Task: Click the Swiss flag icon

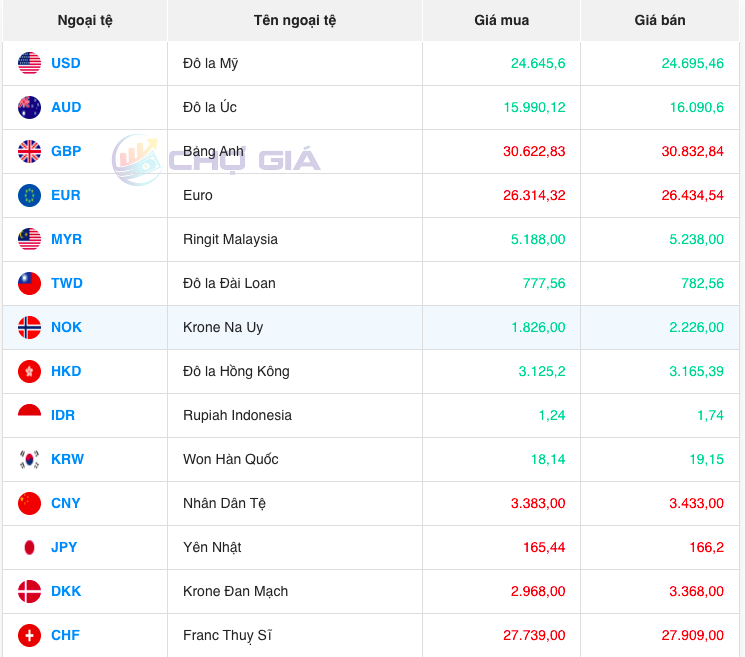Action: tap(29, 635)
